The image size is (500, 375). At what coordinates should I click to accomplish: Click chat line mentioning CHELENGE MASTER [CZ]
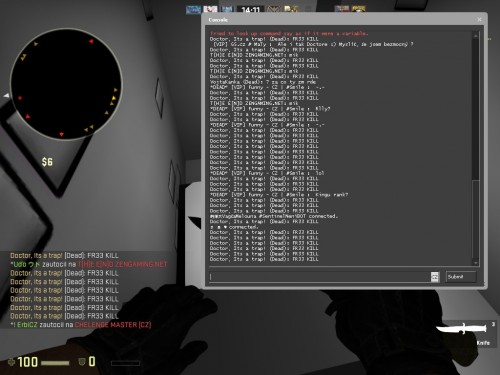pos(81,325)
